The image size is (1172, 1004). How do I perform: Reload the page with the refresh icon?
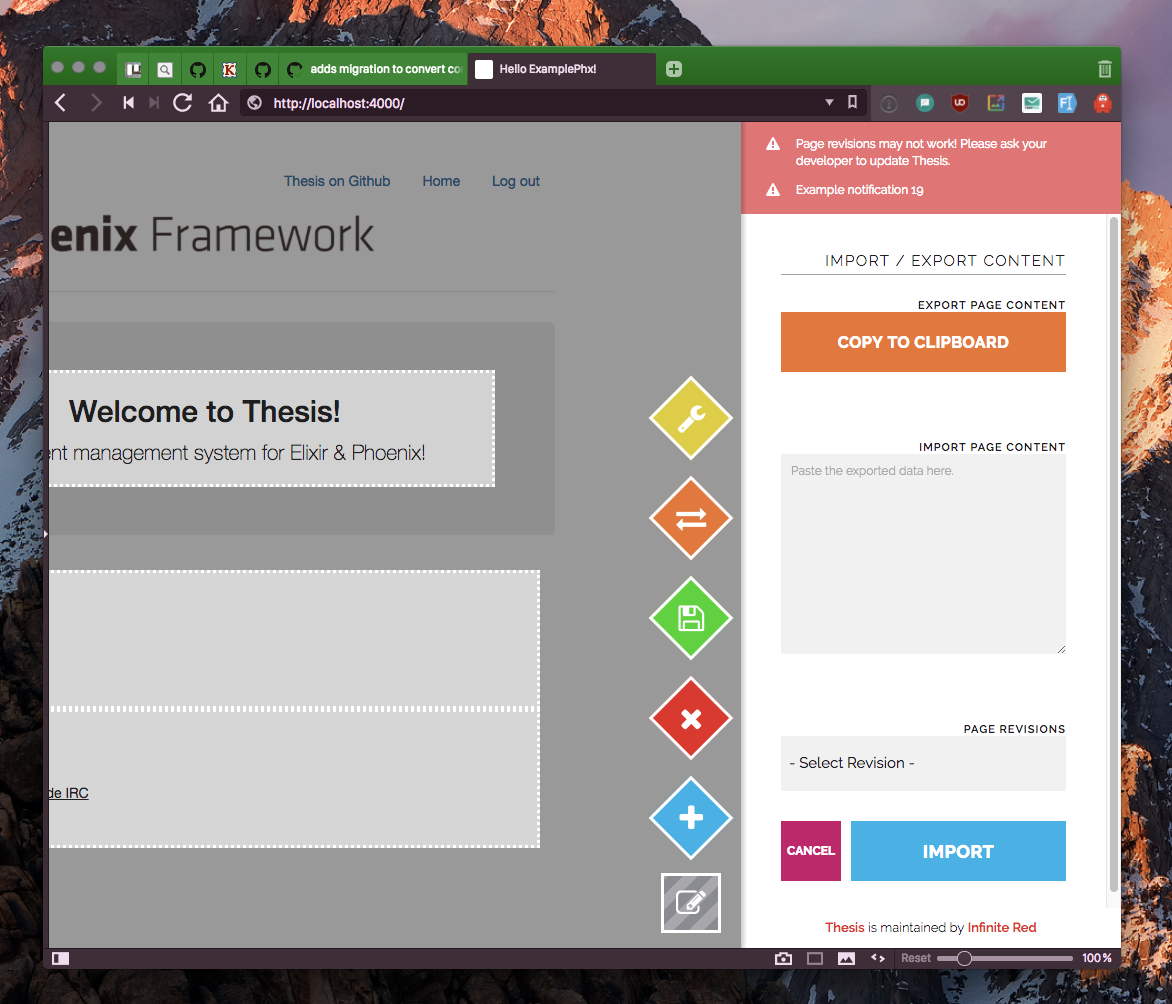click(x=182, y=102)
